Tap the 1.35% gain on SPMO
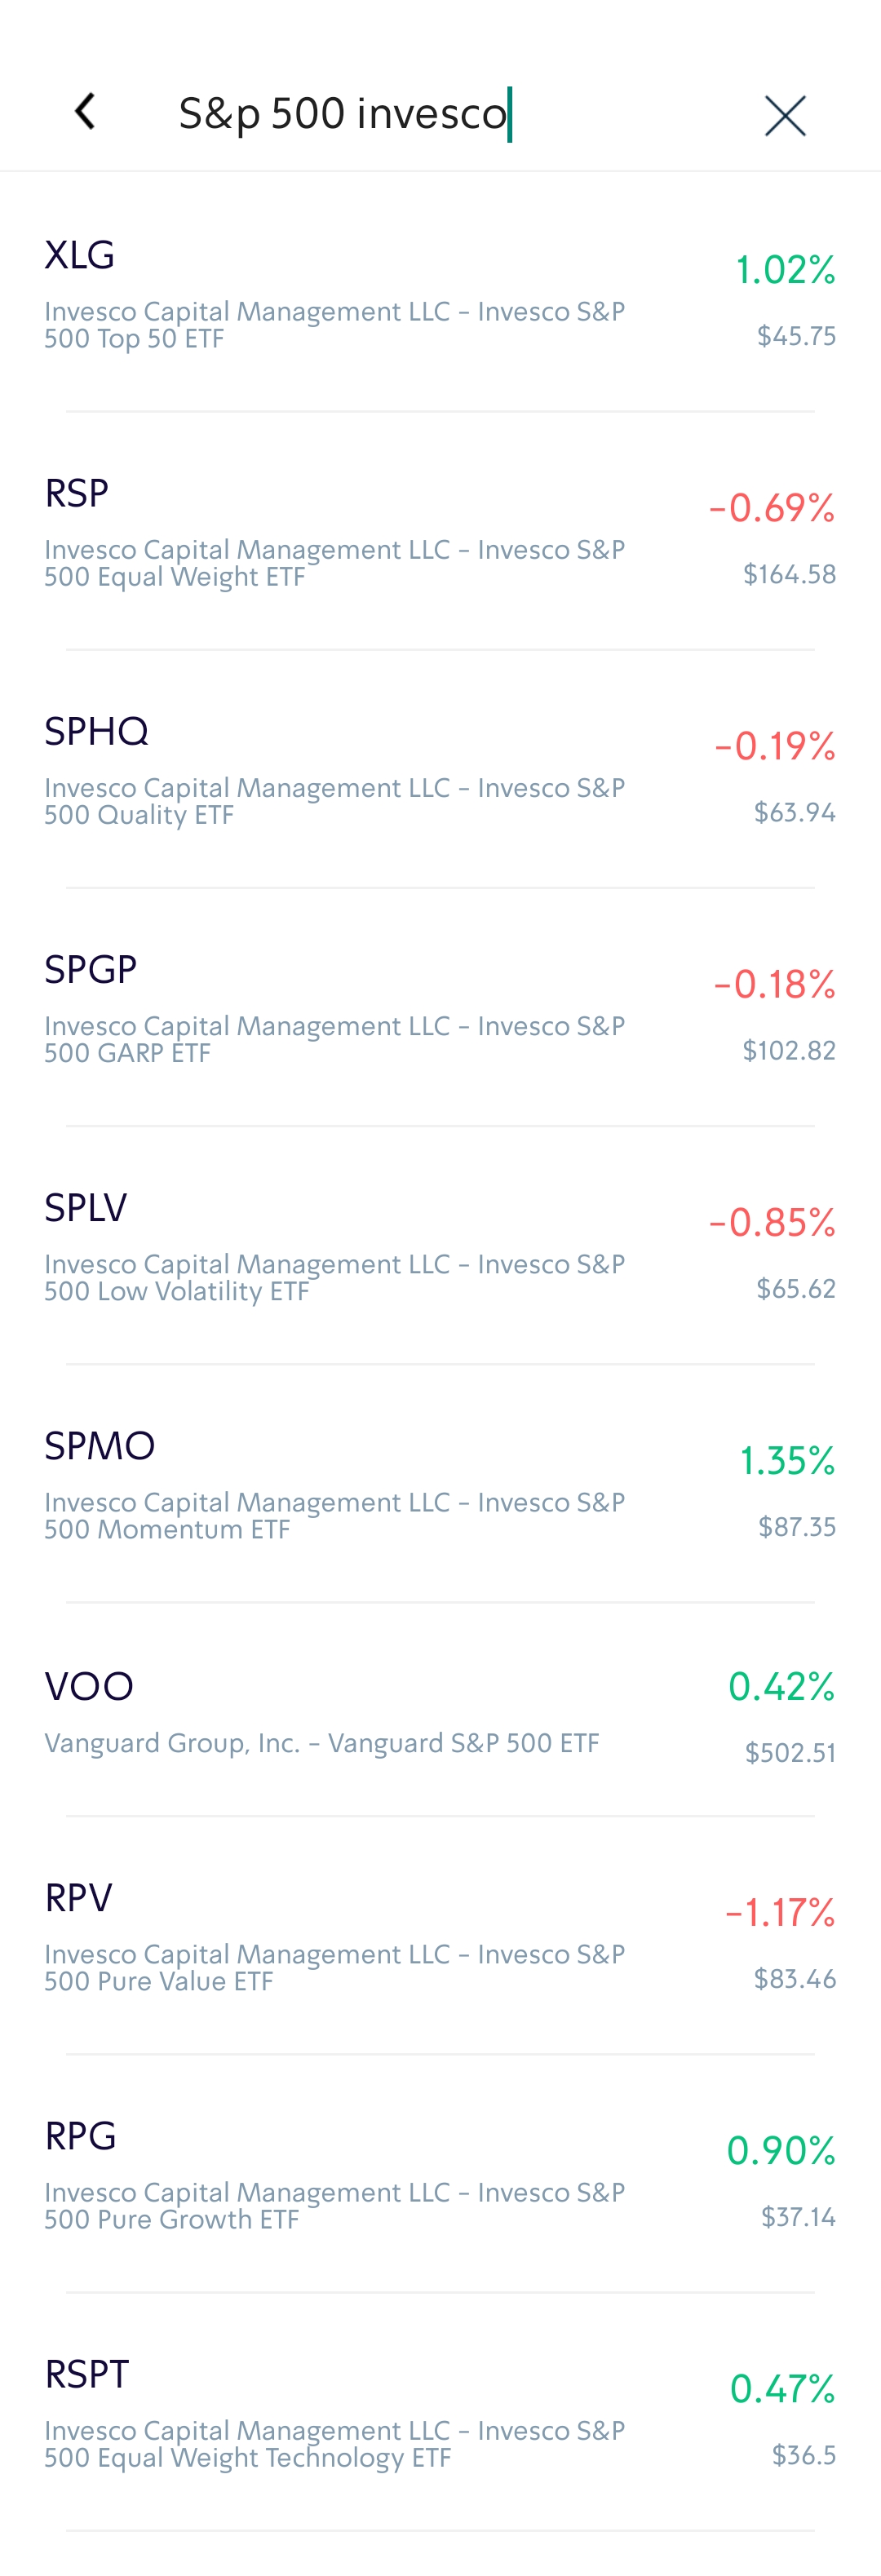Viewport: 881px width, 2576px height. pos(787,1461)
